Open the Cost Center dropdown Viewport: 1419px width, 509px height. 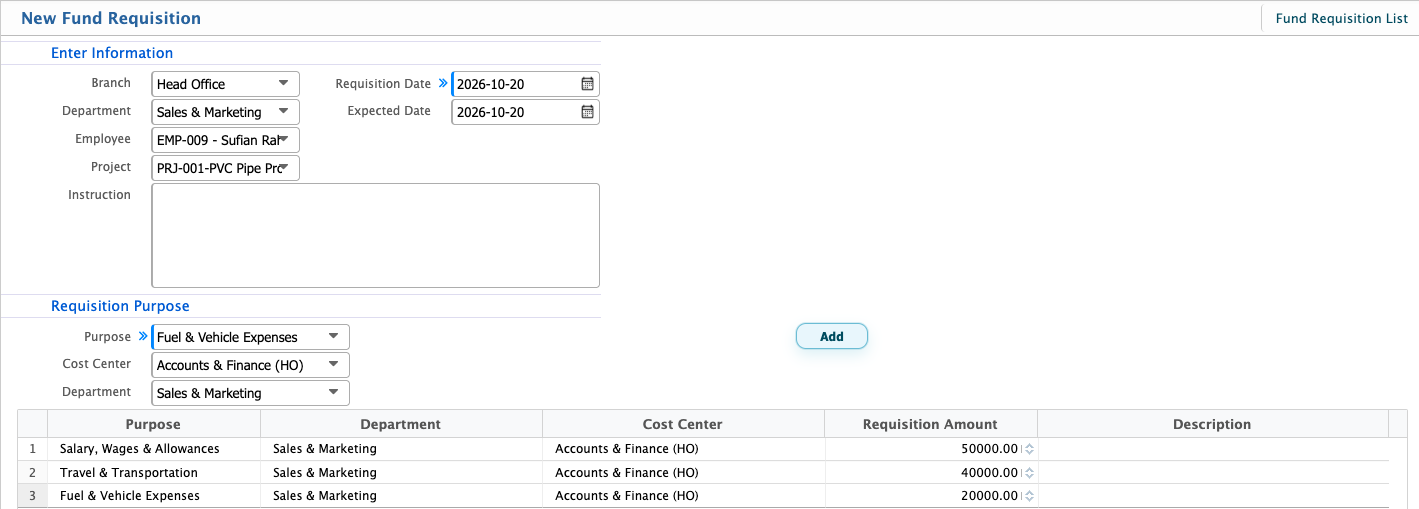[x=251, y=365]
